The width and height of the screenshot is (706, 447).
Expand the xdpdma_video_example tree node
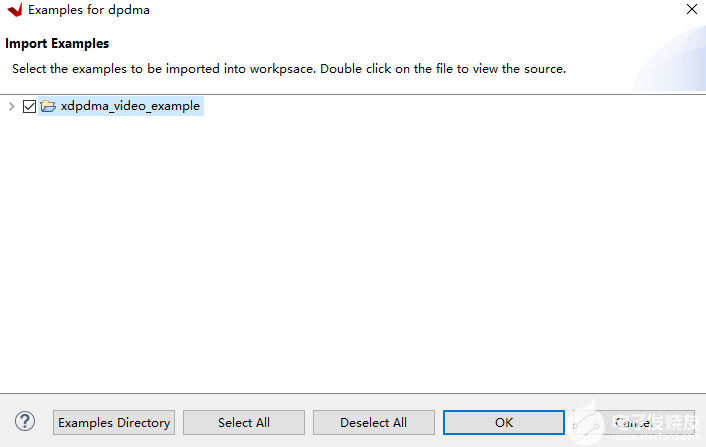(11, 106)
